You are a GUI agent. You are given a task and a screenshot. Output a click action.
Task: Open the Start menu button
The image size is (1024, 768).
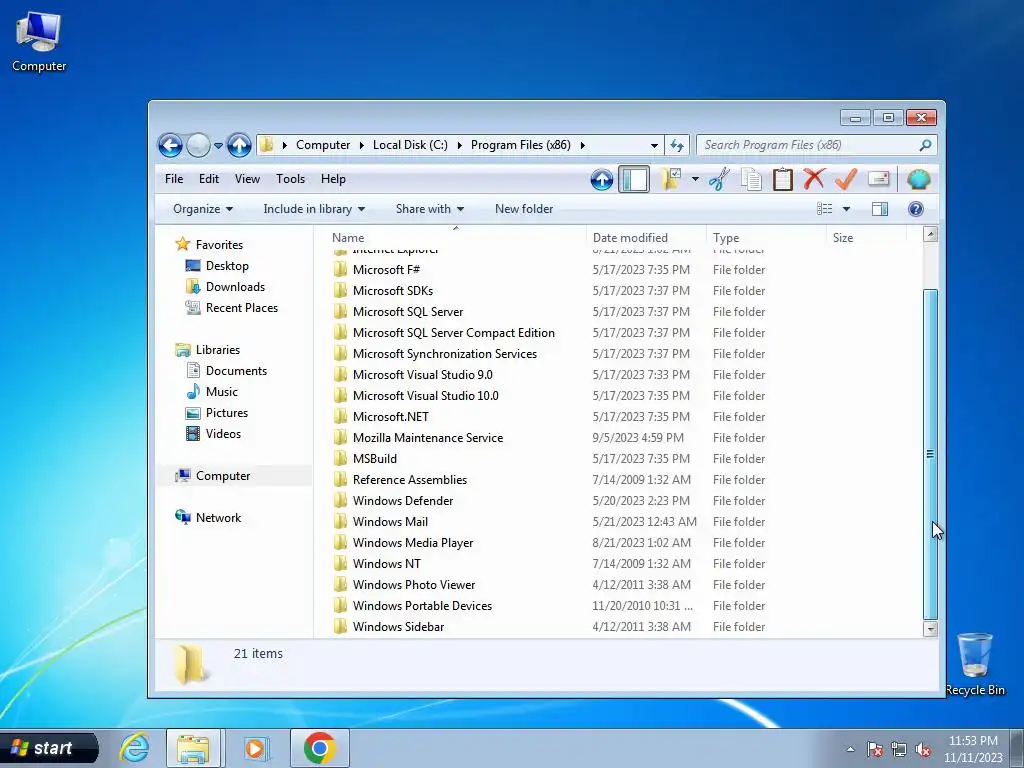pos(49,748)
